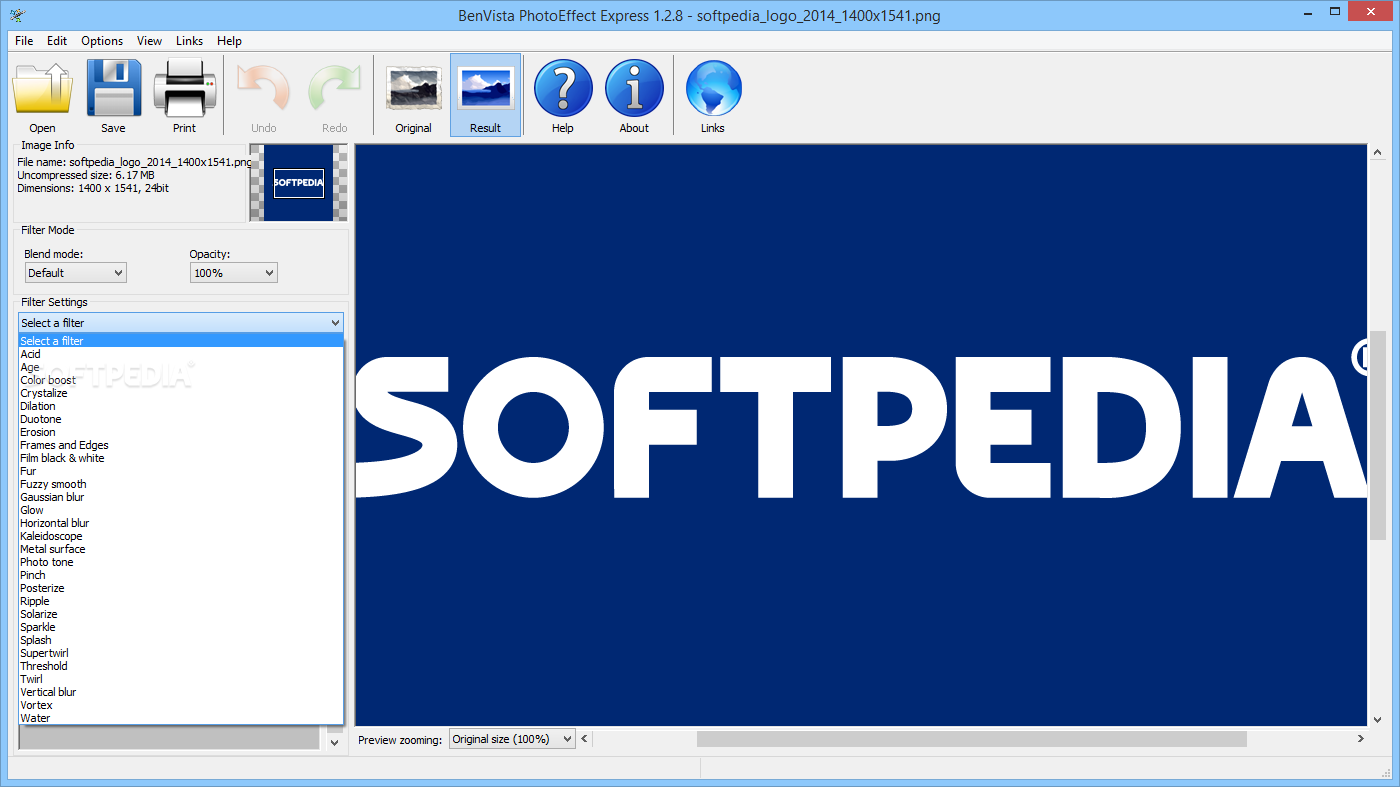
Task: Apply the Gaussian blur filter
Action: click(181, 497)
